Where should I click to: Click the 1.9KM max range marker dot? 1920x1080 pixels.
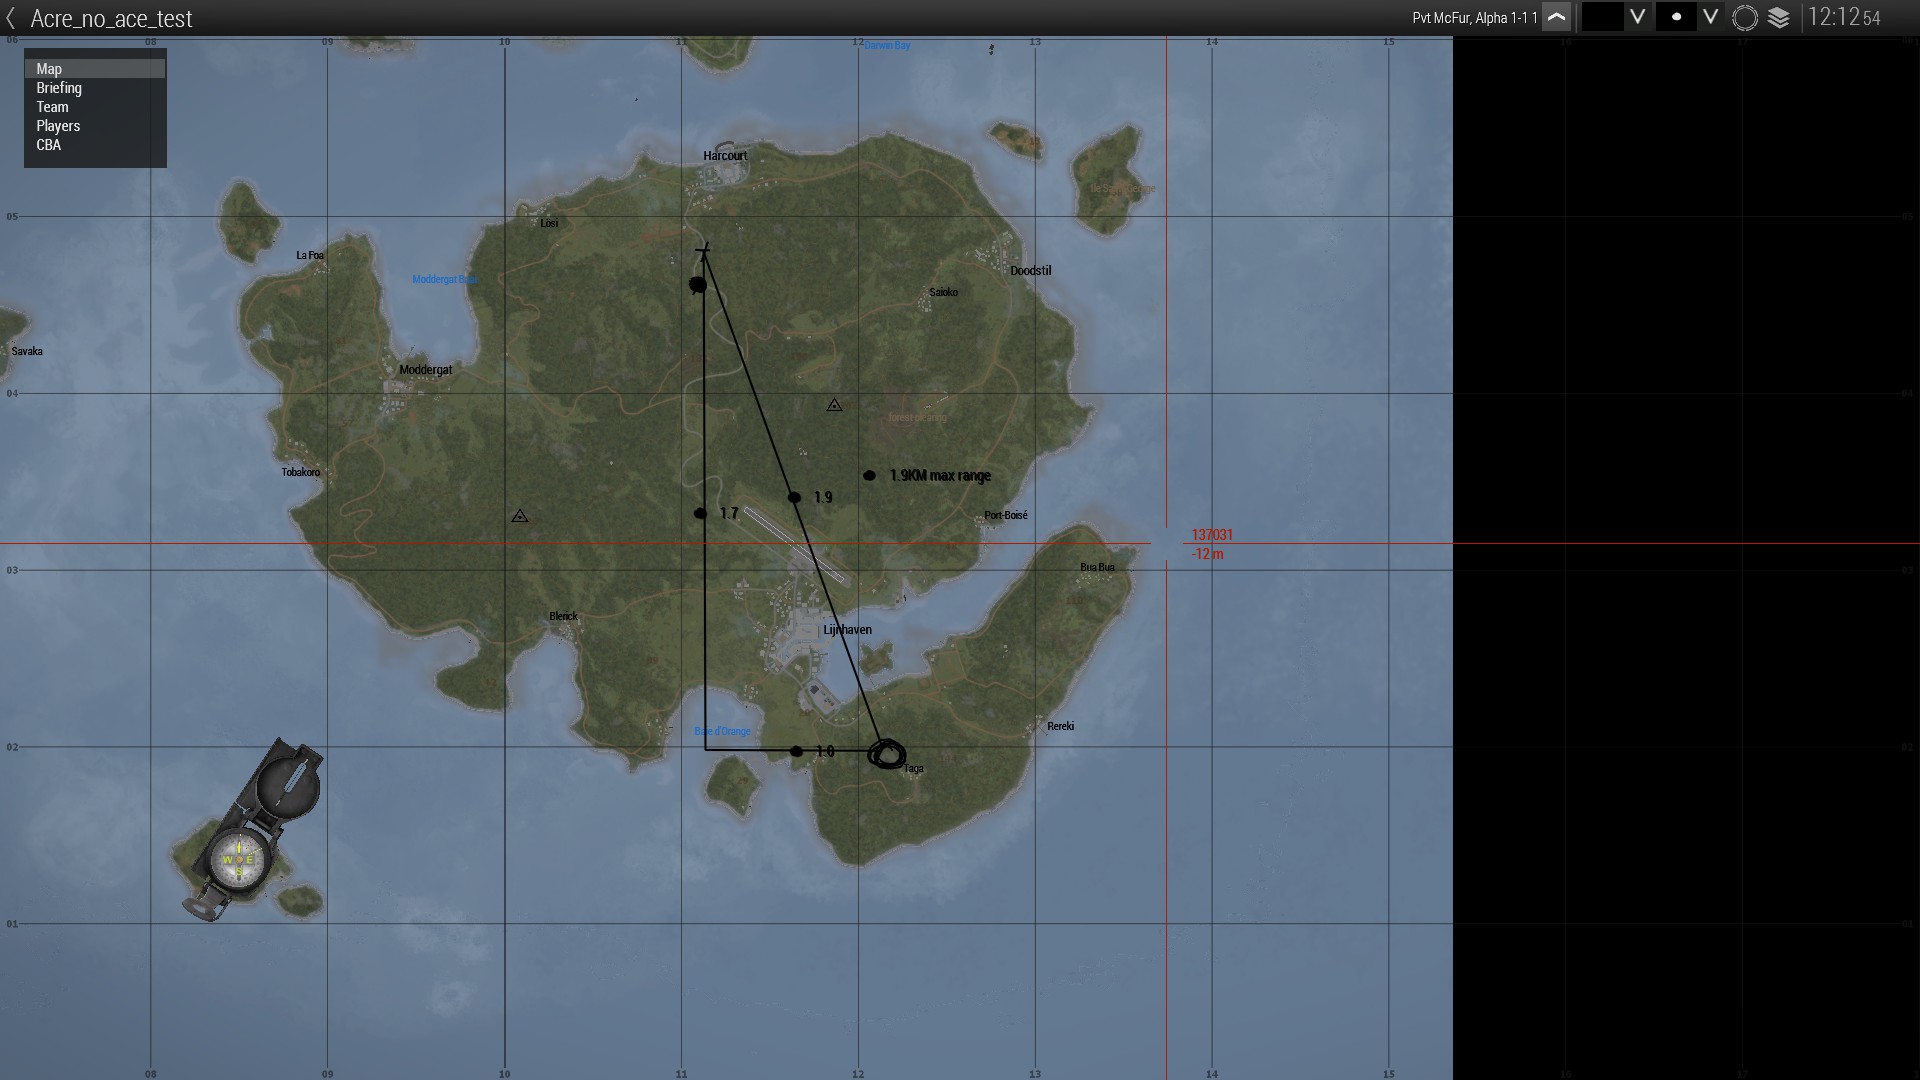pos(869,476)
